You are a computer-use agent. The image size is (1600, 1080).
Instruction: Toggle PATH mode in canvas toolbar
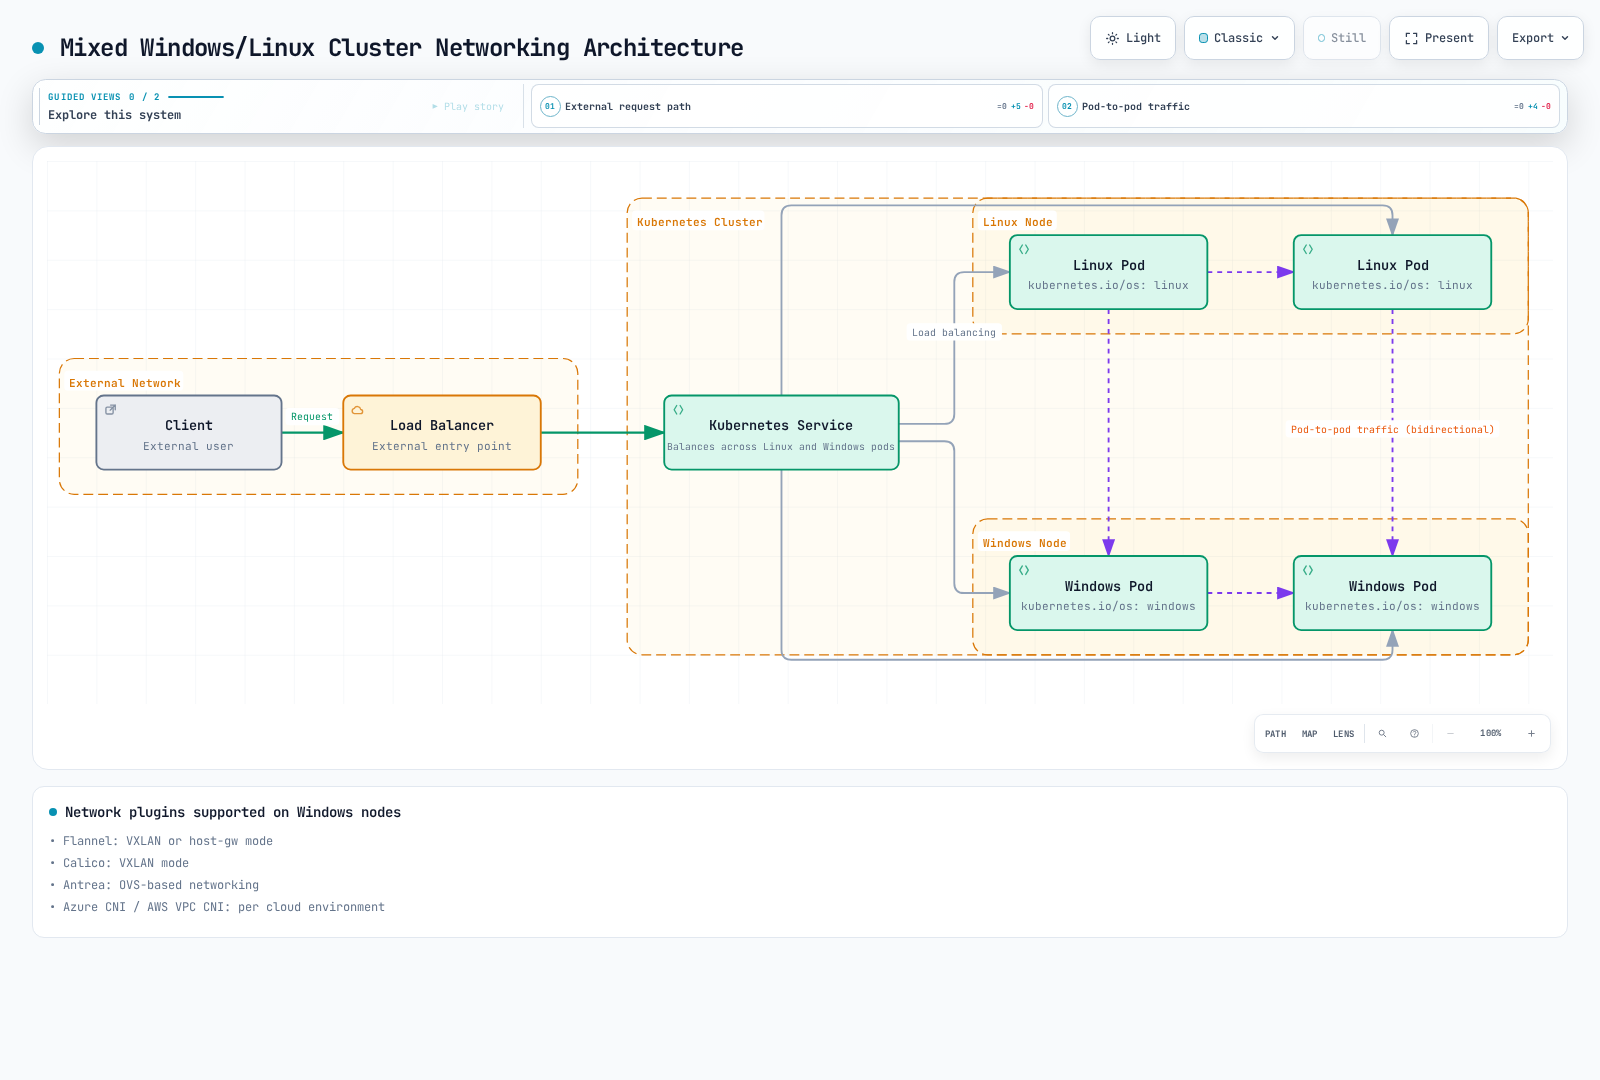click(1275, 734)
